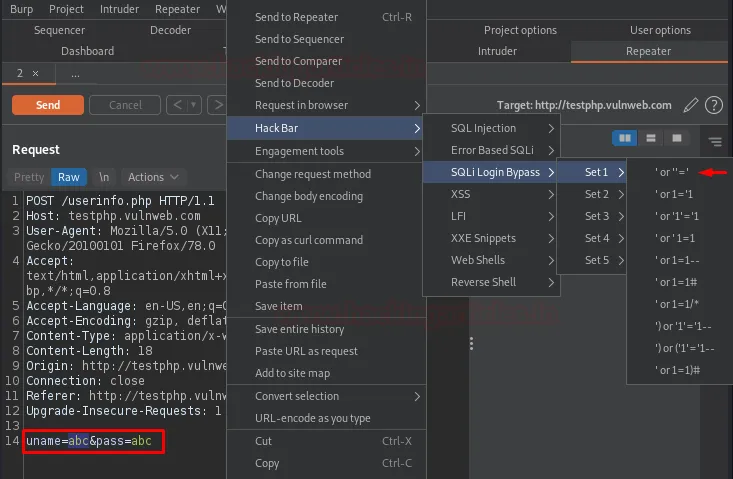Open Set 2 payload list
The width and height of the screenshot is (733, 479).
[x=591, y=194]
